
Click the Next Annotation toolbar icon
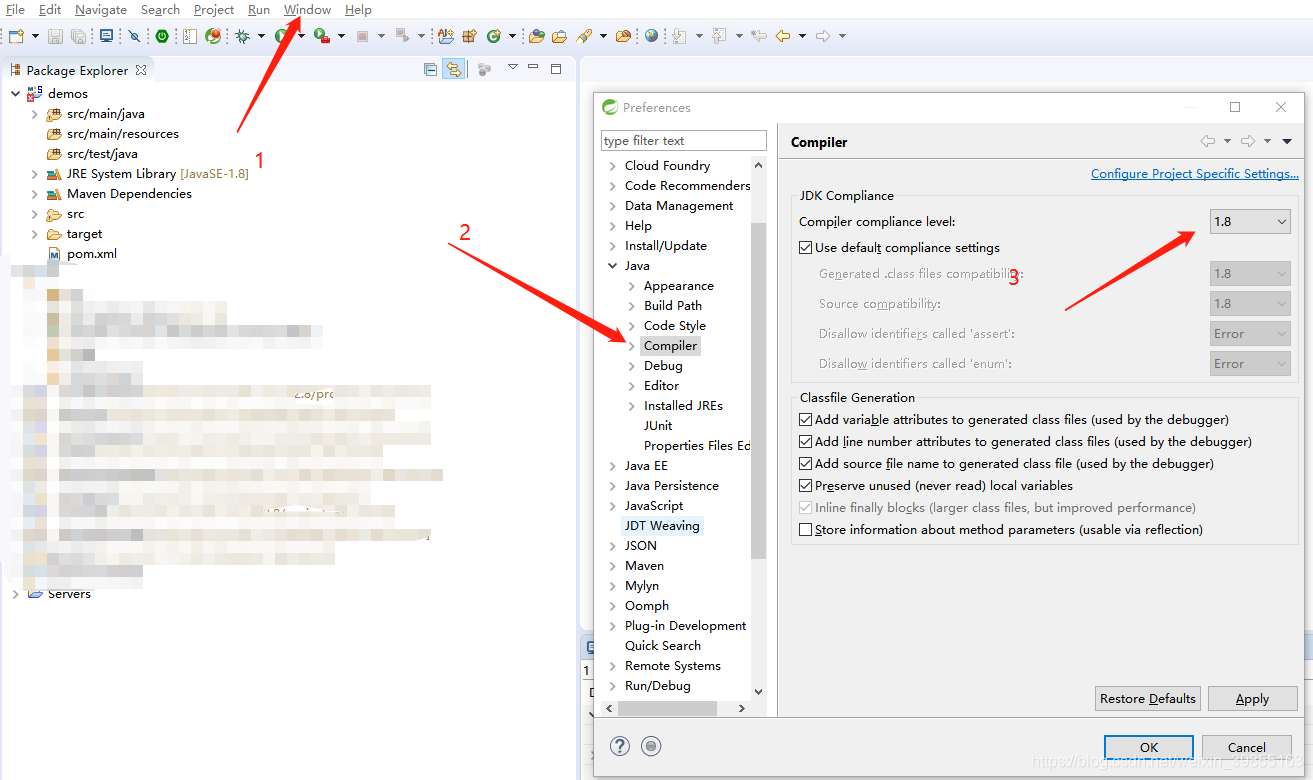680,36
